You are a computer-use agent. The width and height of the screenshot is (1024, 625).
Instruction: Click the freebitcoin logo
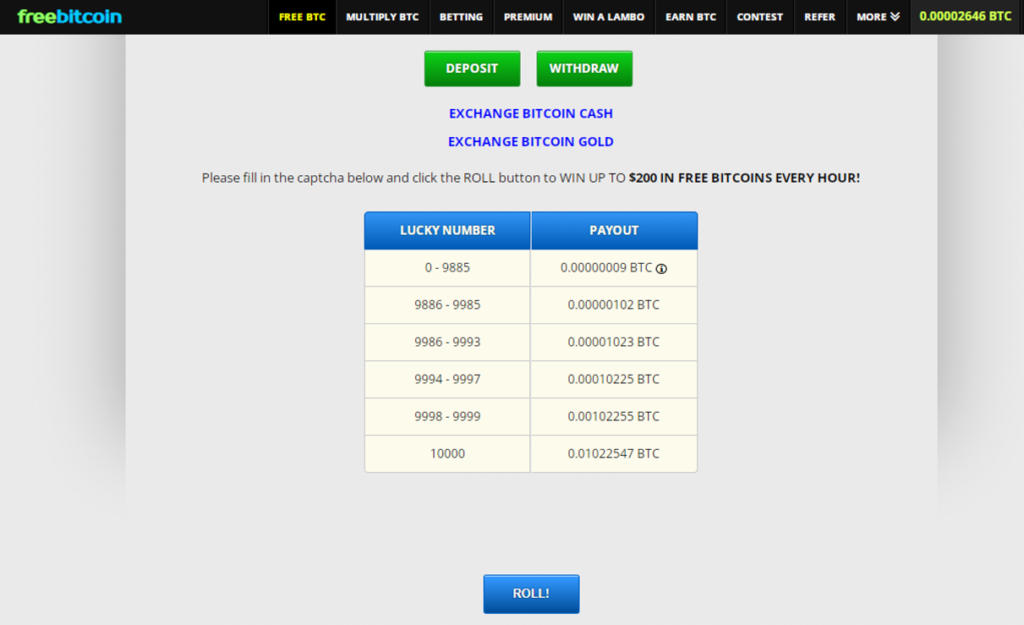click(69, 16)
